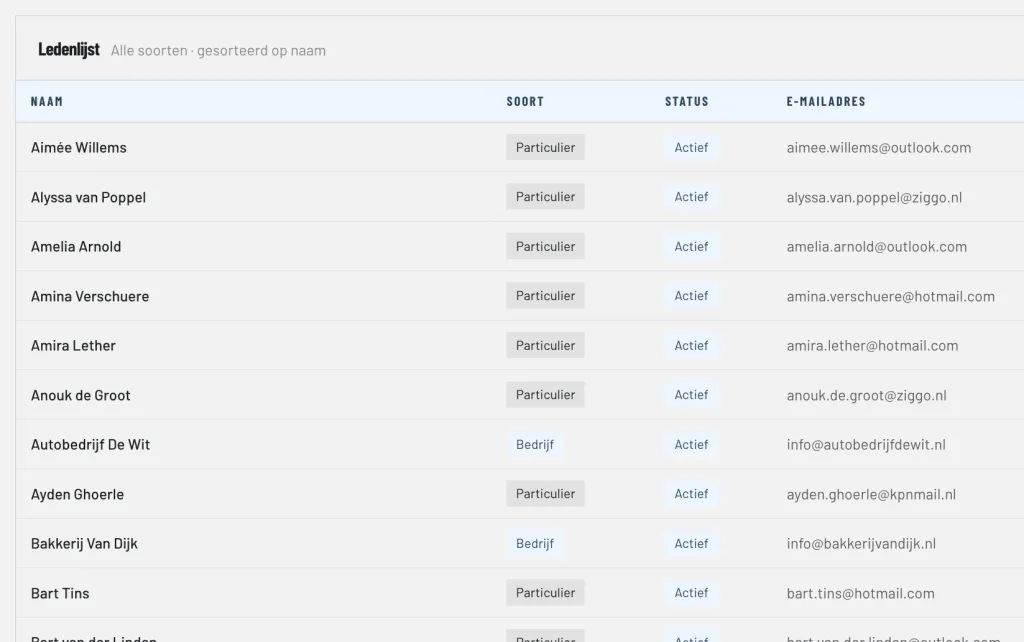Select the email amelia.arnold@outlook.com
The image size is (1024, 642).
coord(876,247)
